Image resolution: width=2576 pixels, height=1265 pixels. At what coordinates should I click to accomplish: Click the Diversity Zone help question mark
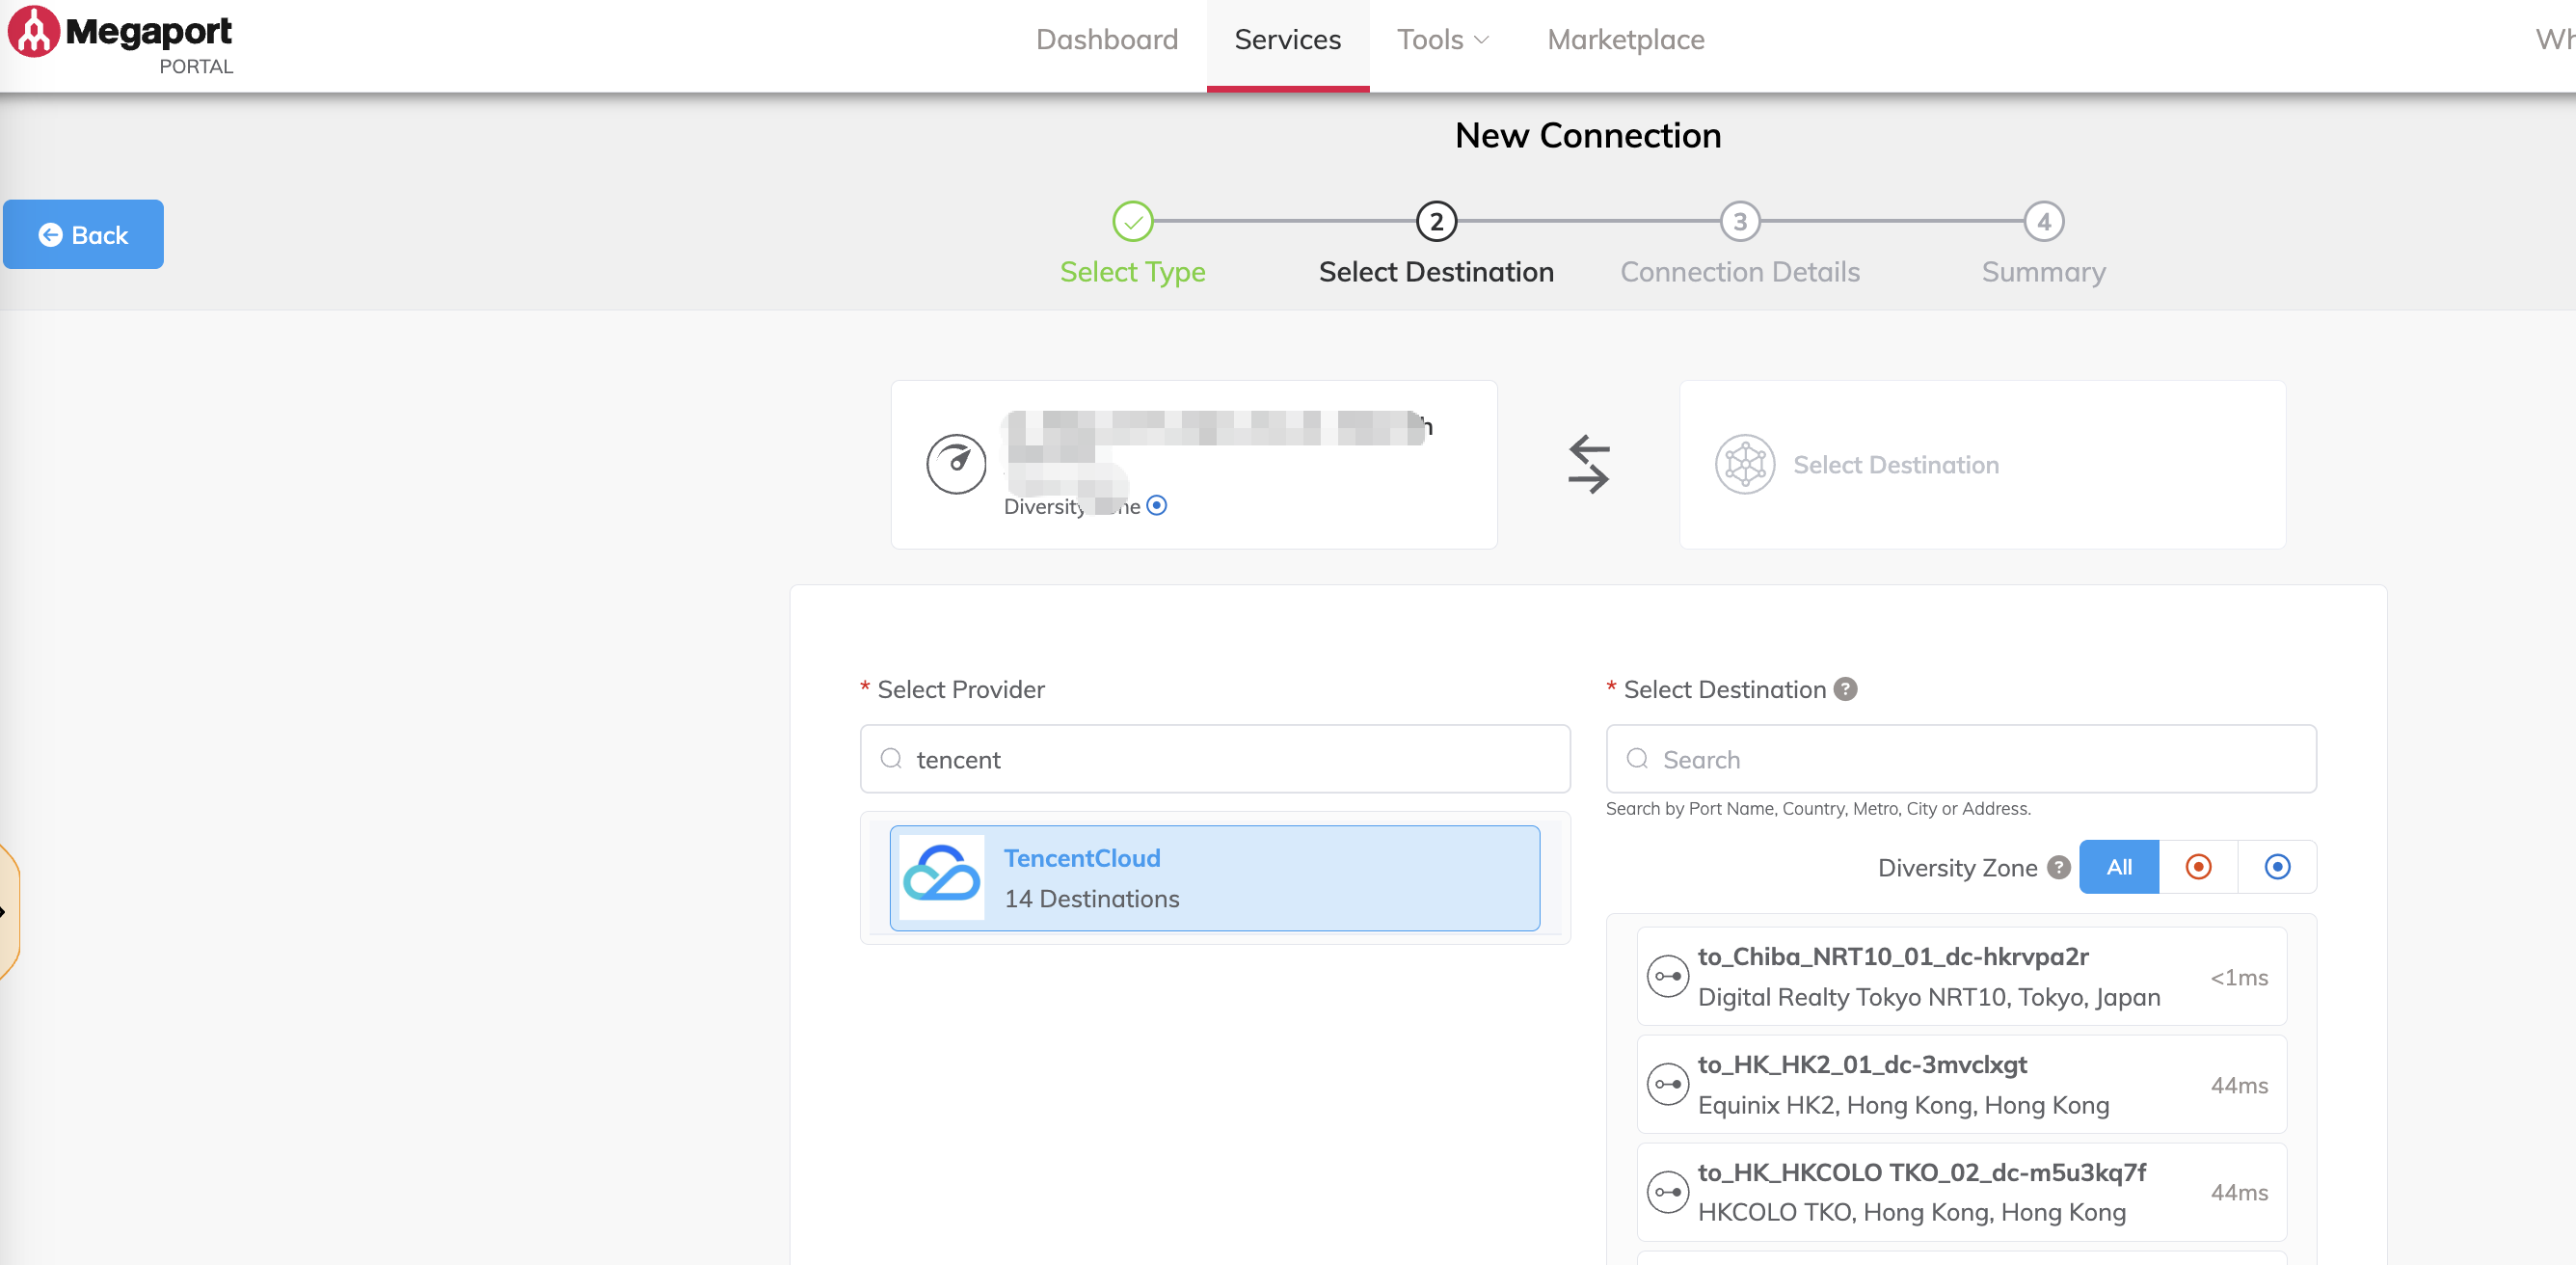(x=2058, y=867)
